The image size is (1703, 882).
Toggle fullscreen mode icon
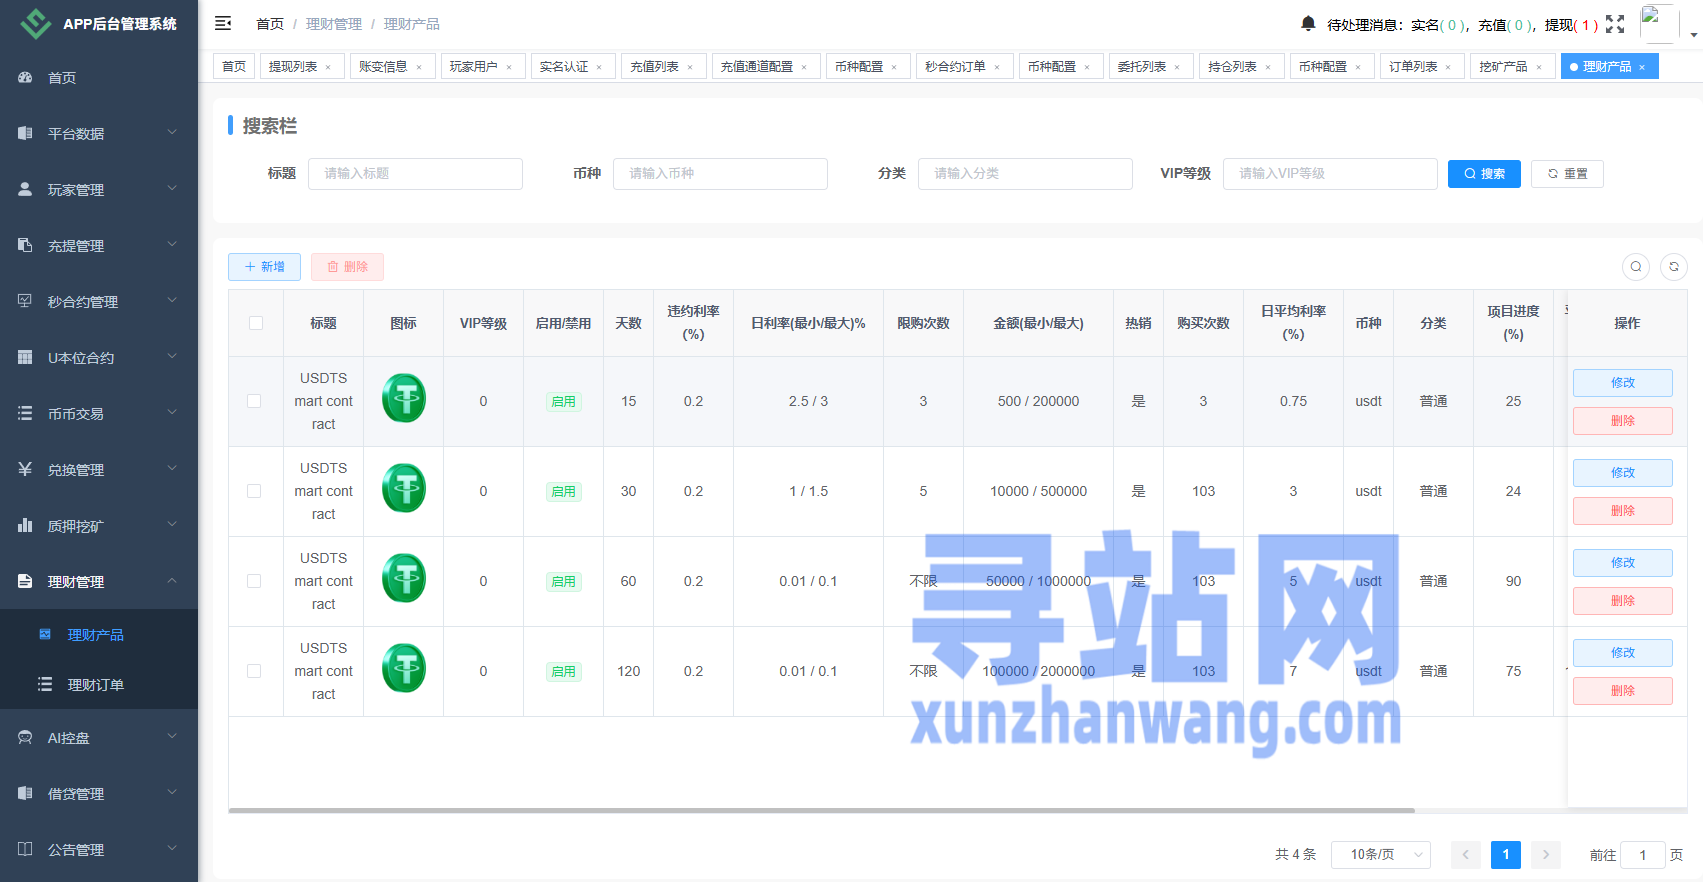point(1615,24)
